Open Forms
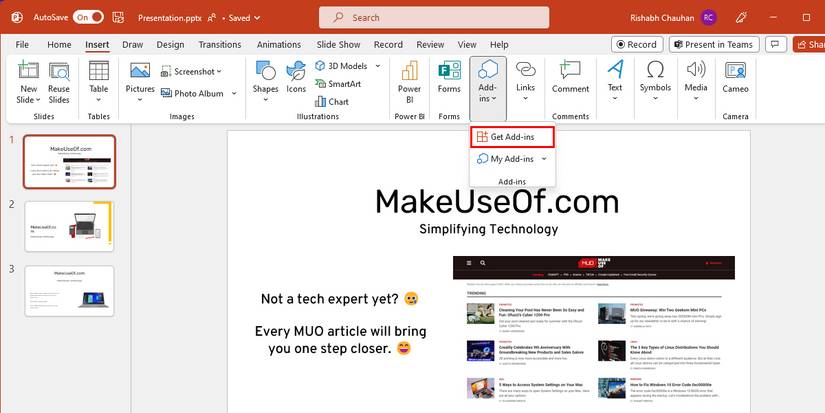Viewport: 825px width, 413px height. pyautogui.click(x=449, y=77)
